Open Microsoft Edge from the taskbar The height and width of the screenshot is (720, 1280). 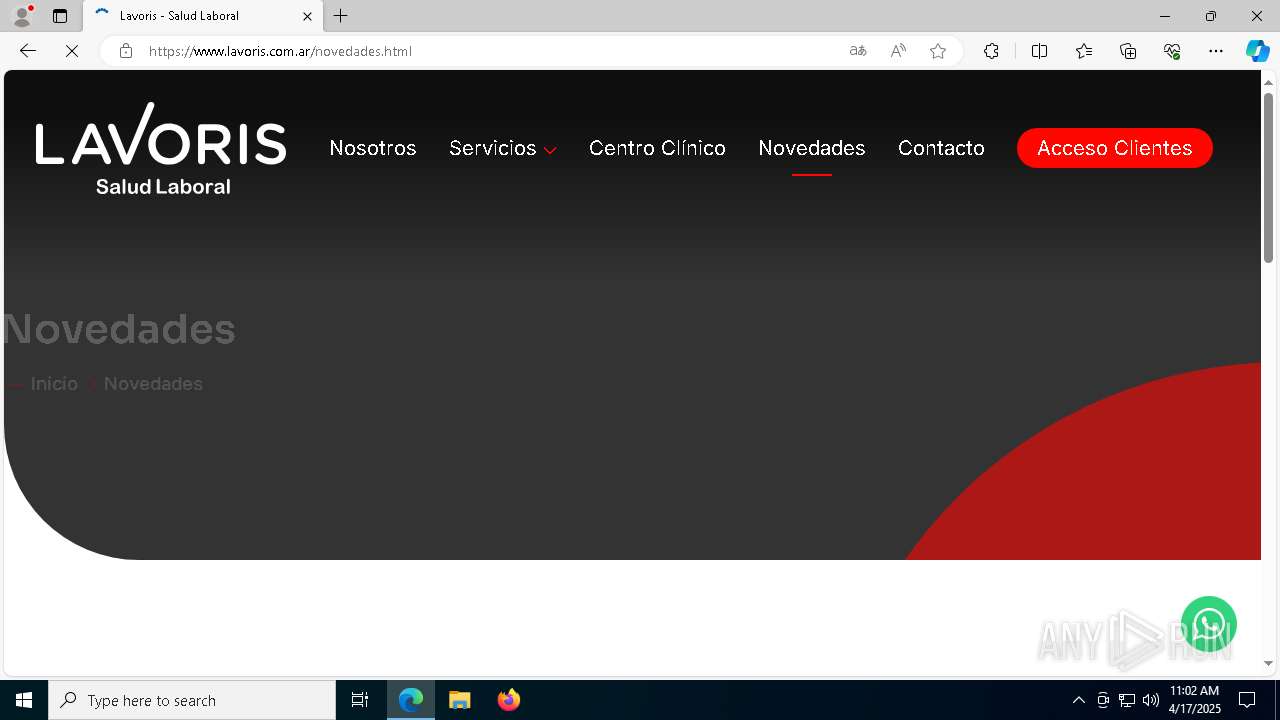411,700
